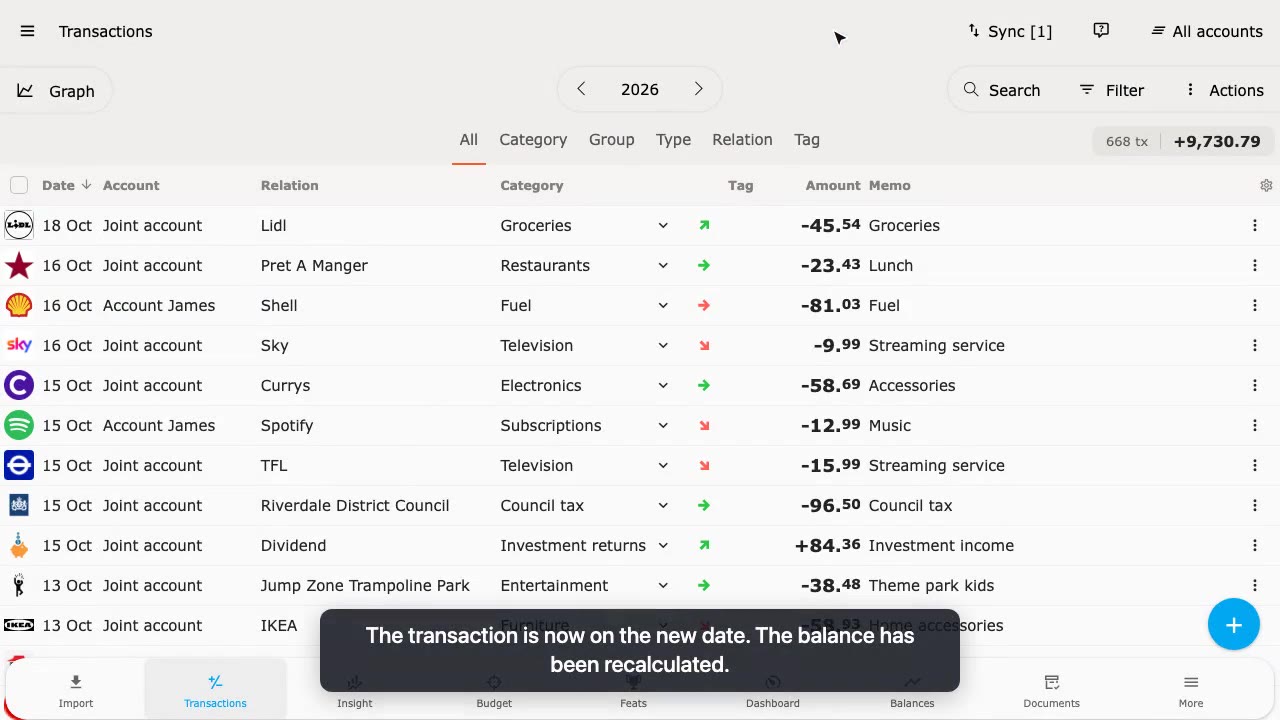Click the Sky logo icon

coord(19,345)
